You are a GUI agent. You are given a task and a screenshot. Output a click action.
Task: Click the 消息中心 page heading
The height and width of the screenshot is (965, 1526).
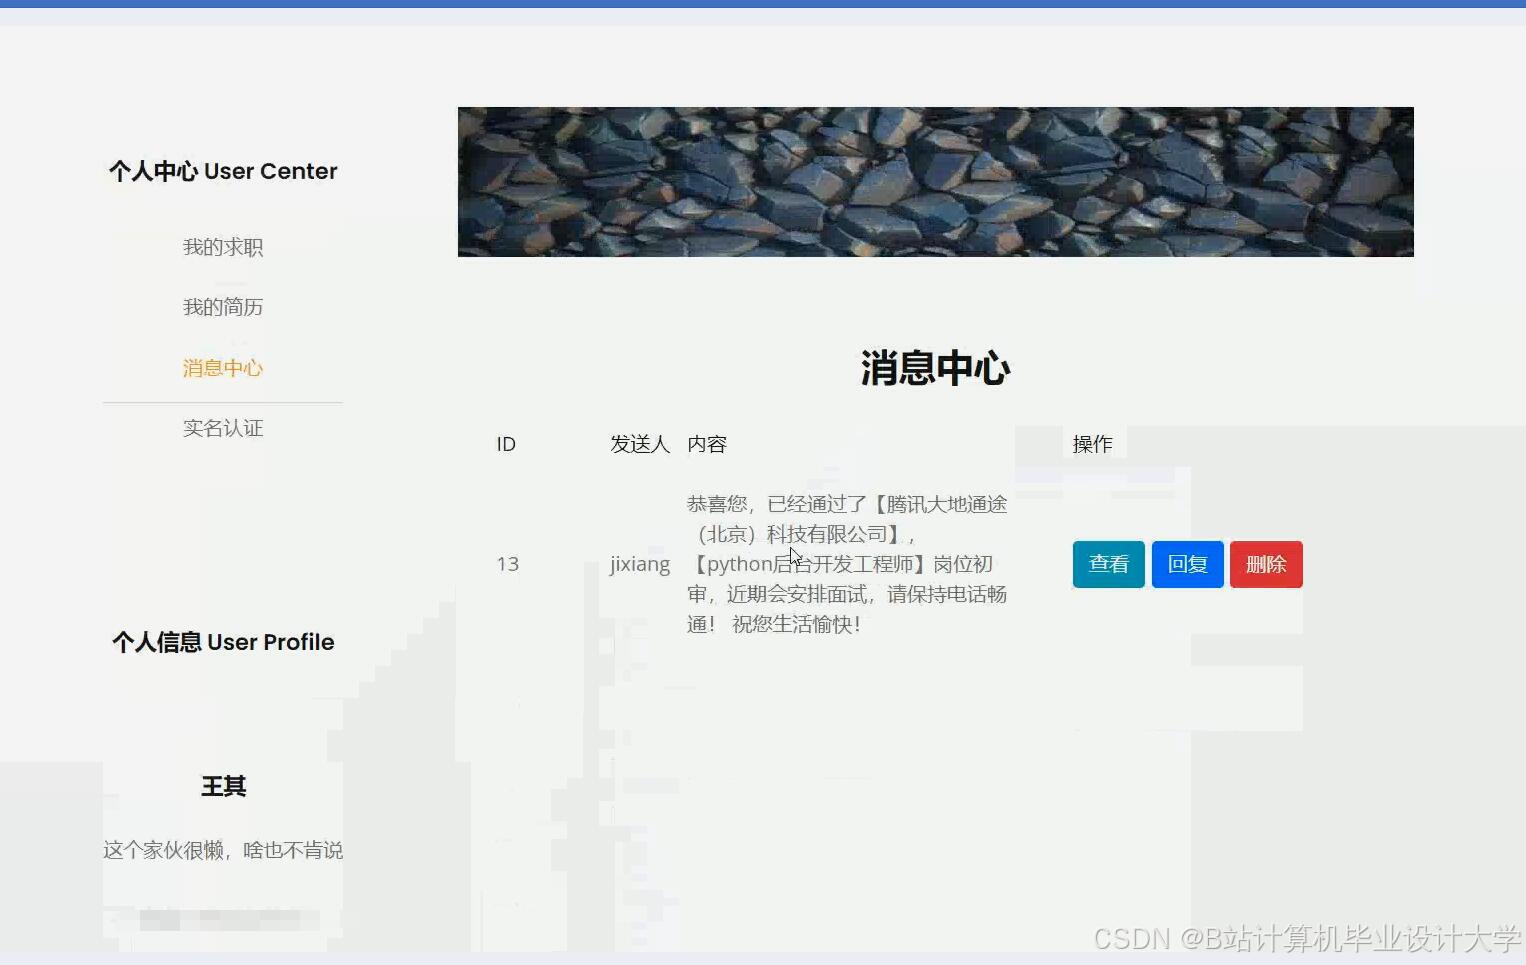pos(935,368)
